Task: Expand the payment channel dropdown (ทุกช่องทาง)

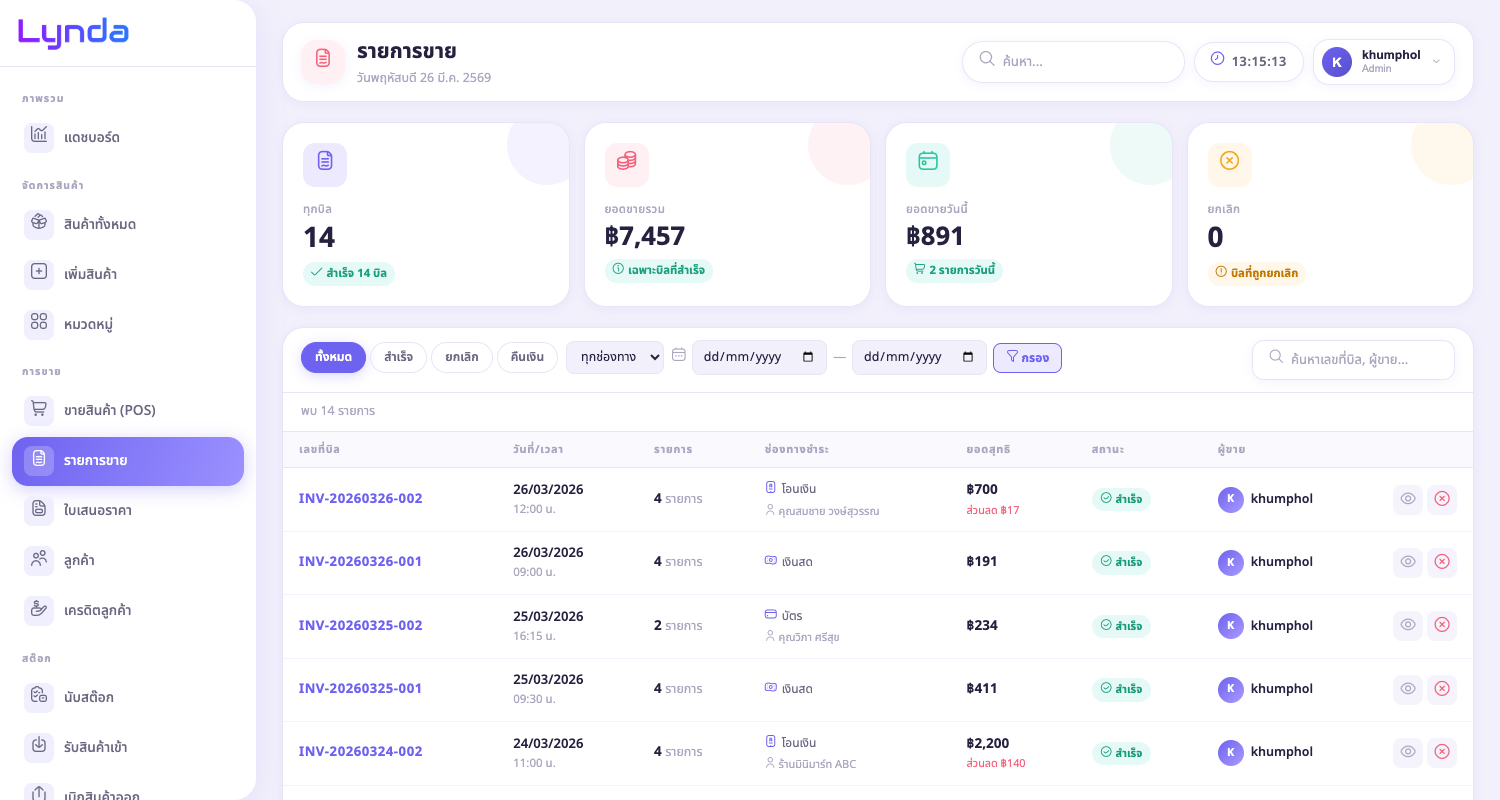Action: coord(614,357)
